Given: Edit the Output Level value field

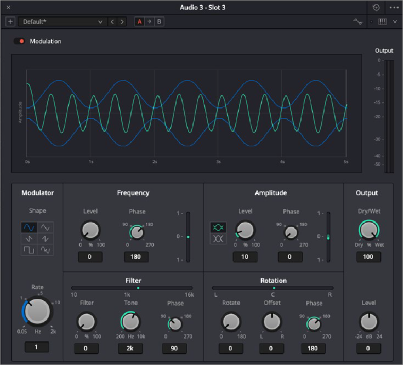Looking at the screenshot, I should tap(368, 348).
